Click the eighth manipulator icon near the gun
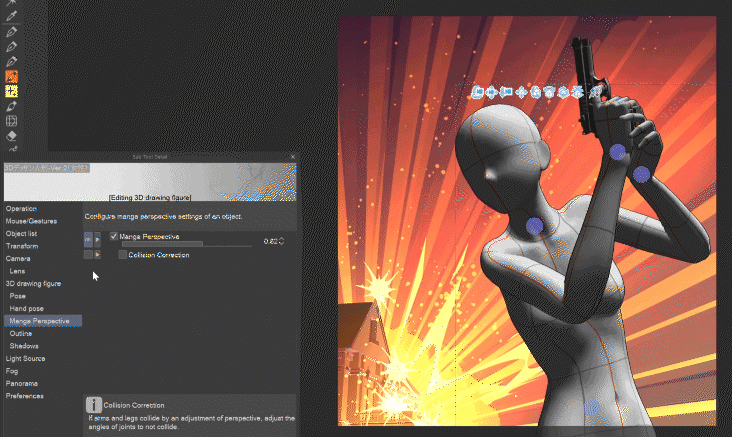Image resolution: width=732 pixels, height=437 pixels. pyautogui.click(x=578, y=92)
